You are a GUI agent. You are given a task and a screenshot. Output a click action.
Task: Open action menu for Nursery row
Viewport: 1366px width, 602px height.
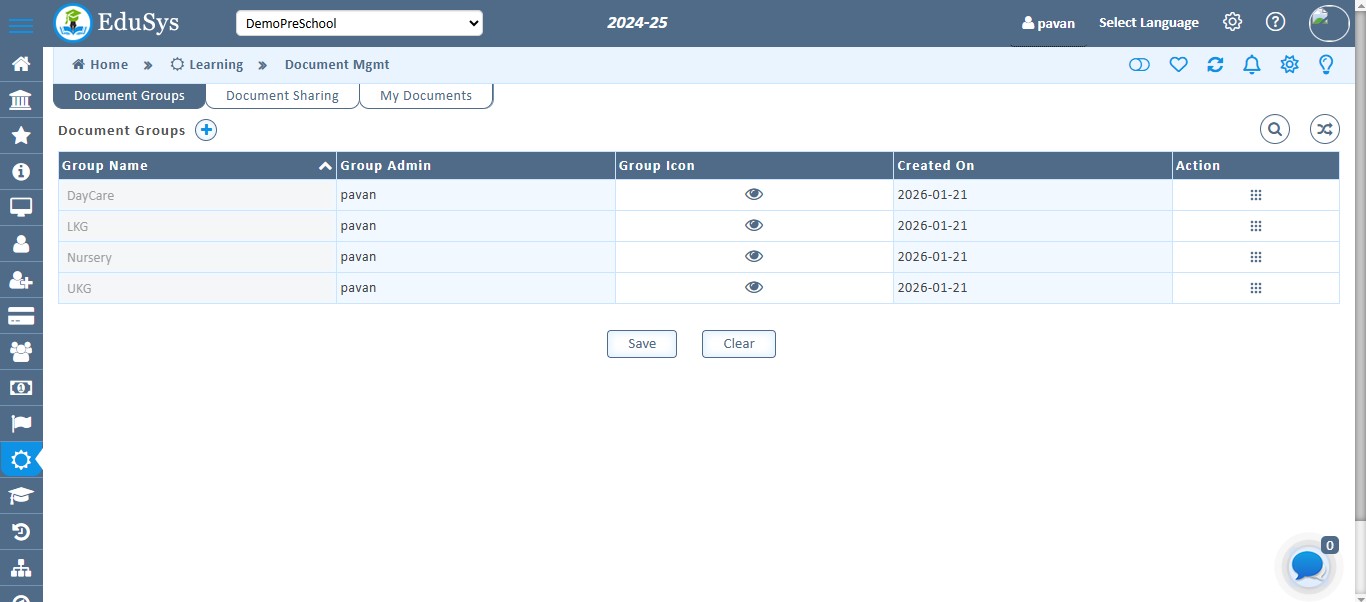(x=1256, y=257)
